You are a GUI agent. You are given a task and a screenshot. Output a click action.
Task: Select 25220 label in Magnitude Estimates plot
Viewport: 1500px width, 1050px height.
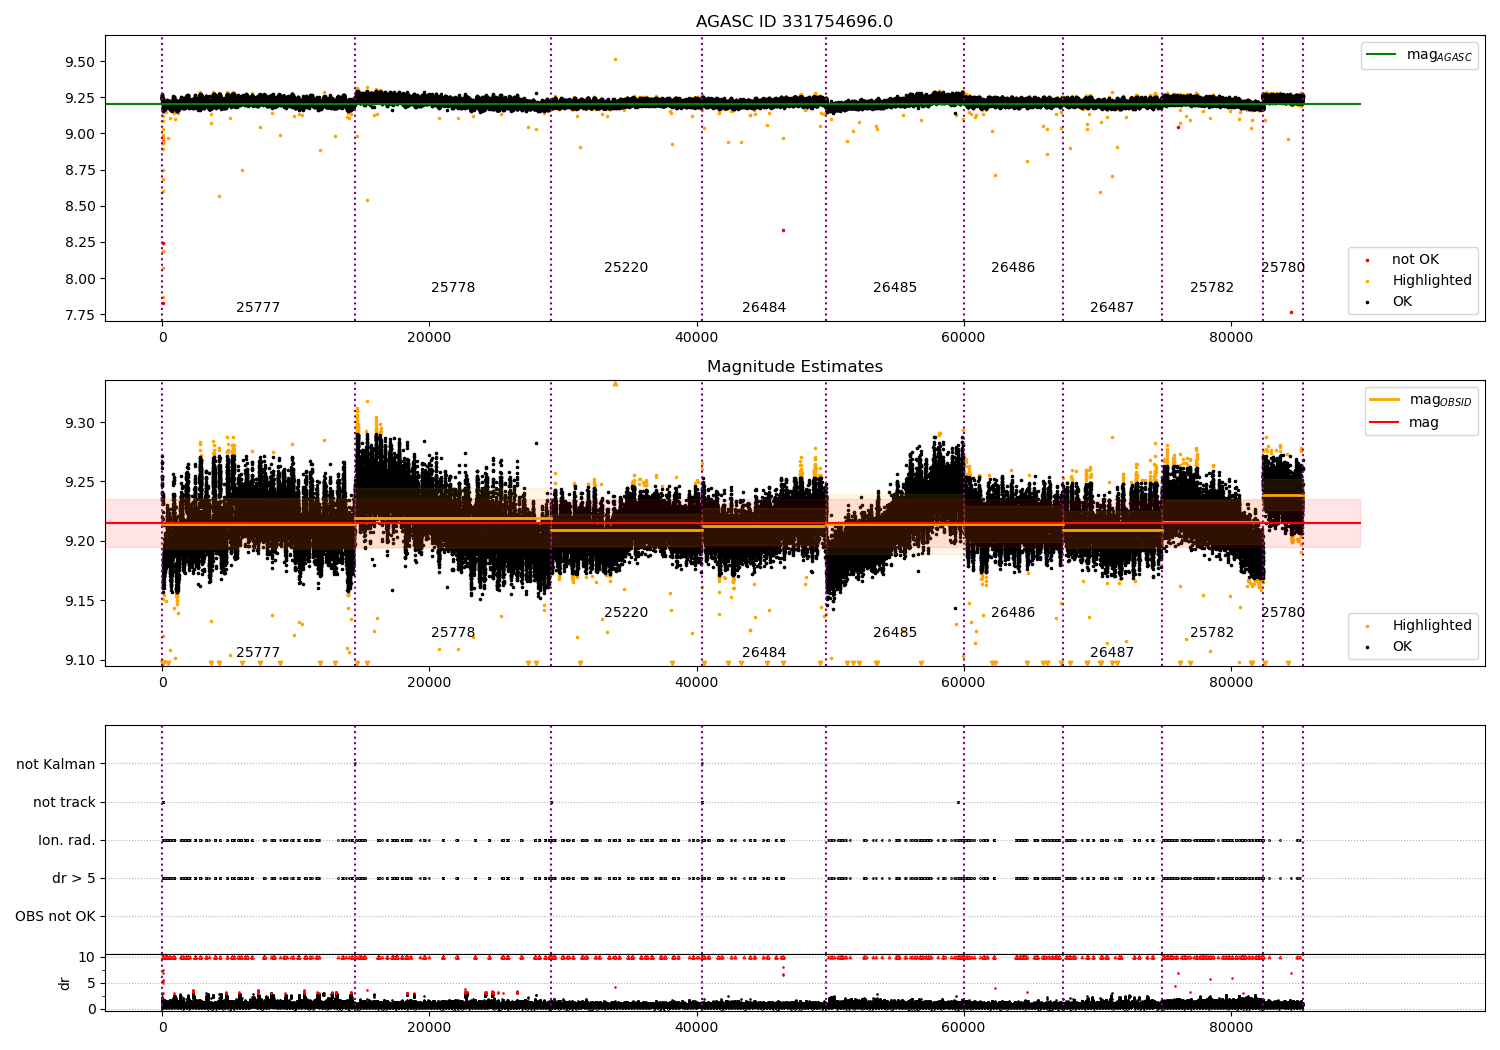click(626, 613)
